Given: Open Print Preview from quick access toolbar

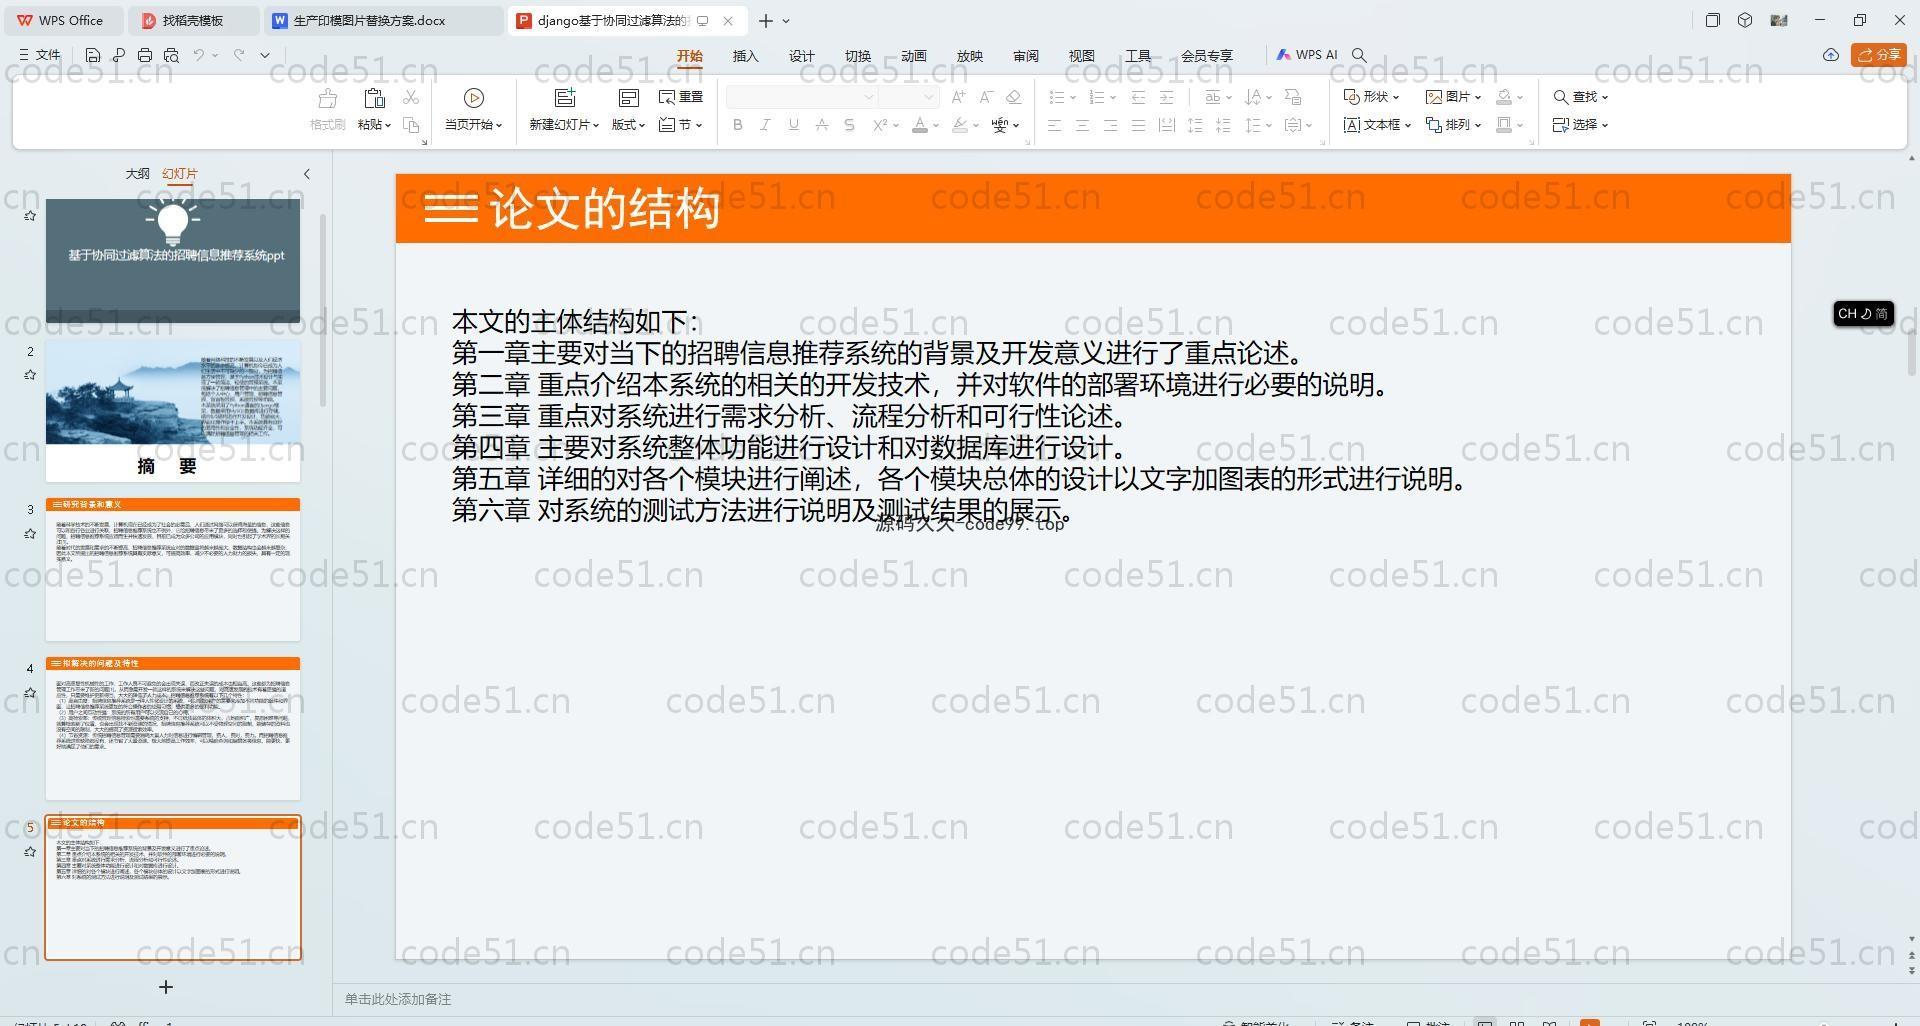Looking at the screenshot, I should [171, 56].
